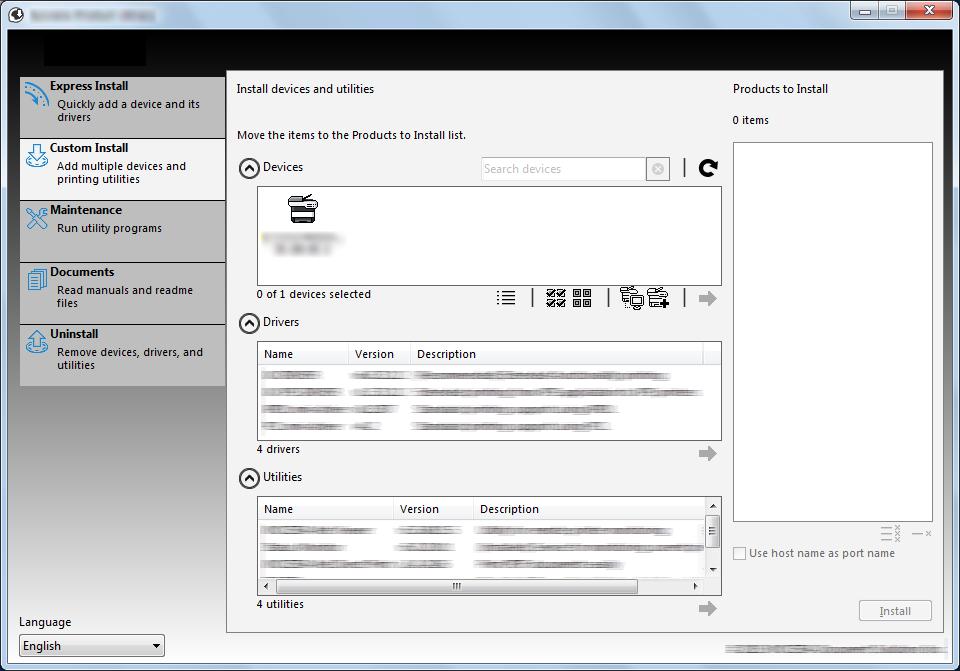Close the installer window
Image resolution: width=960 pixels, height=671 pixels.
pyautogui.click(x=929, y=10)
